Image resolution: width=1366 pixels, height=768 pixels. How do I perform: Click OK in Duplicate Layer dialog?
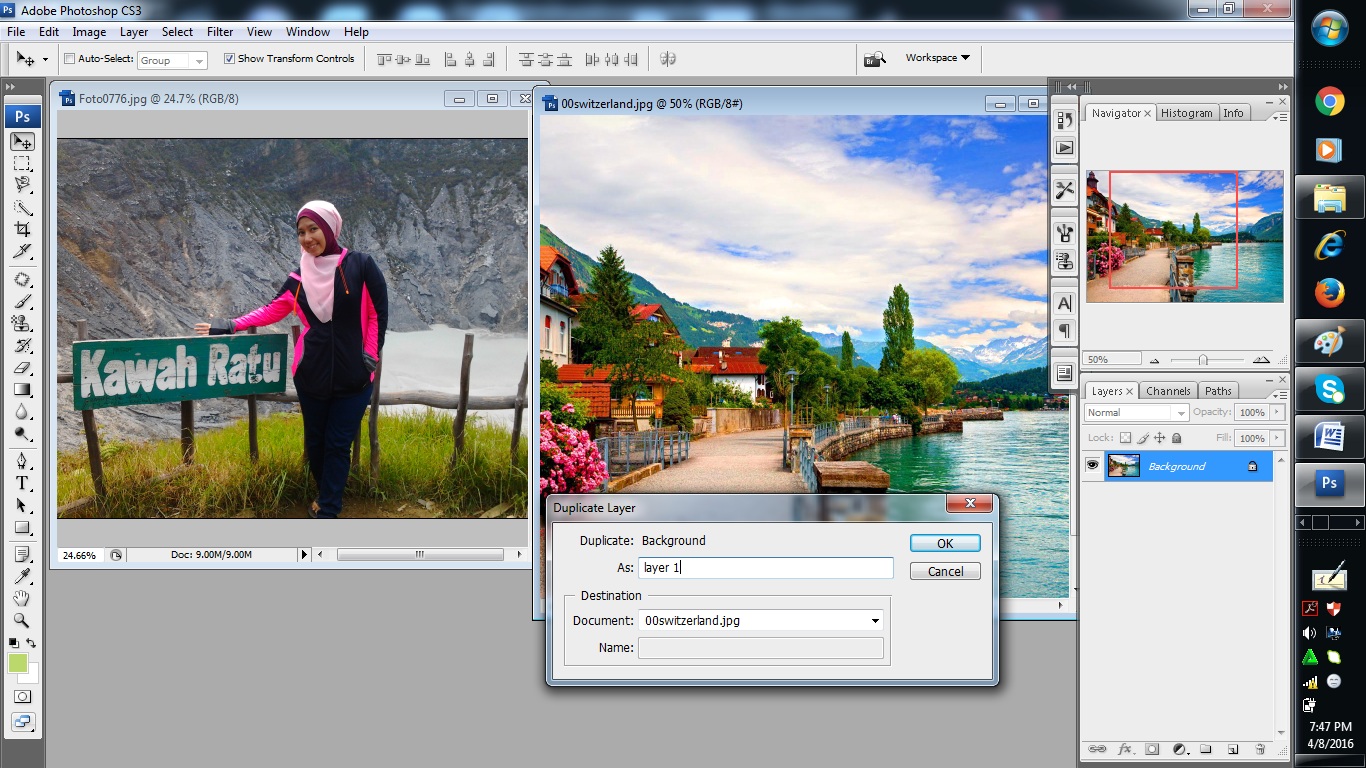(944, 543)
